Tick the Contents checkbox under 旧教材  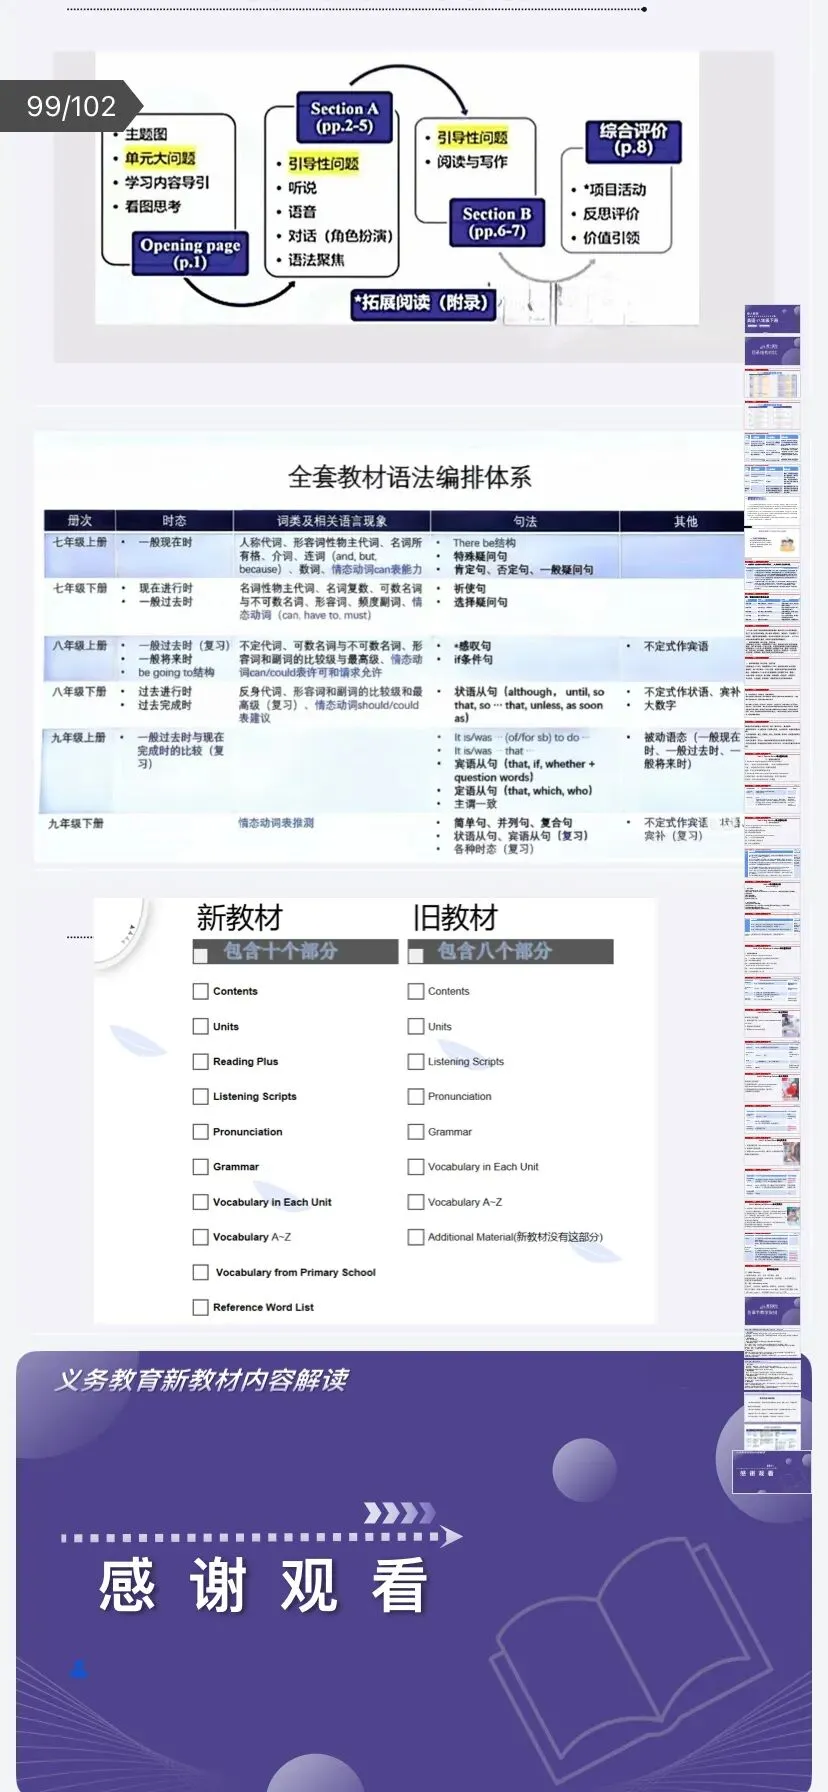click(415, 991)
